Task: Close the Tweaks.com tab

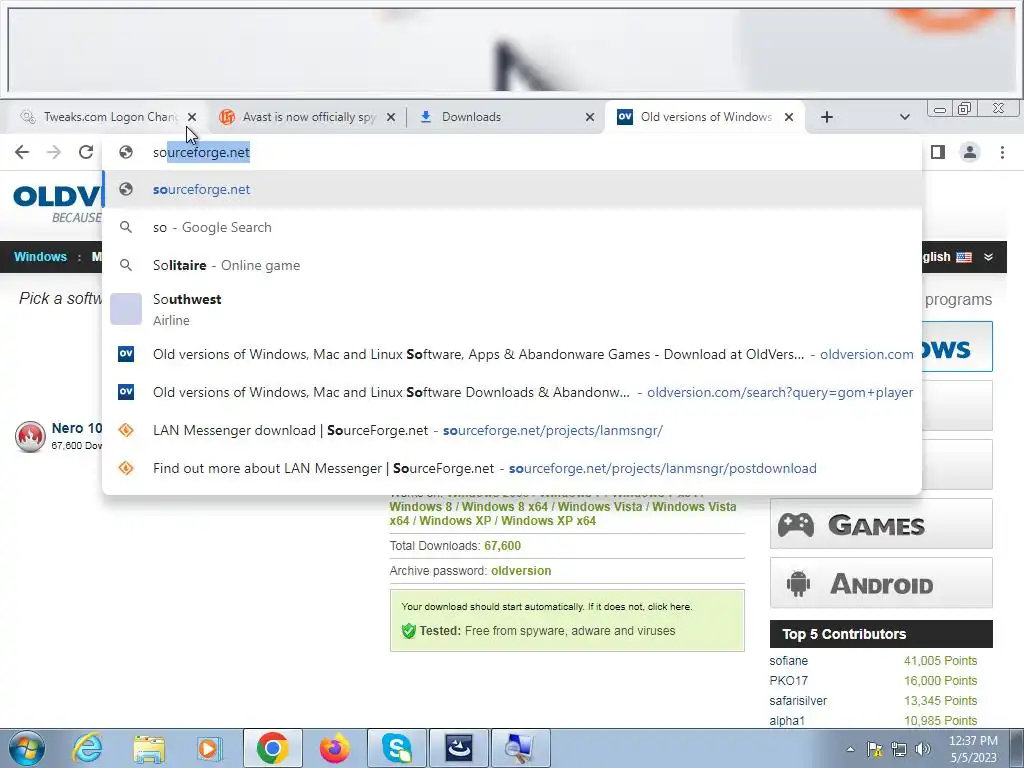Action: 191,117
